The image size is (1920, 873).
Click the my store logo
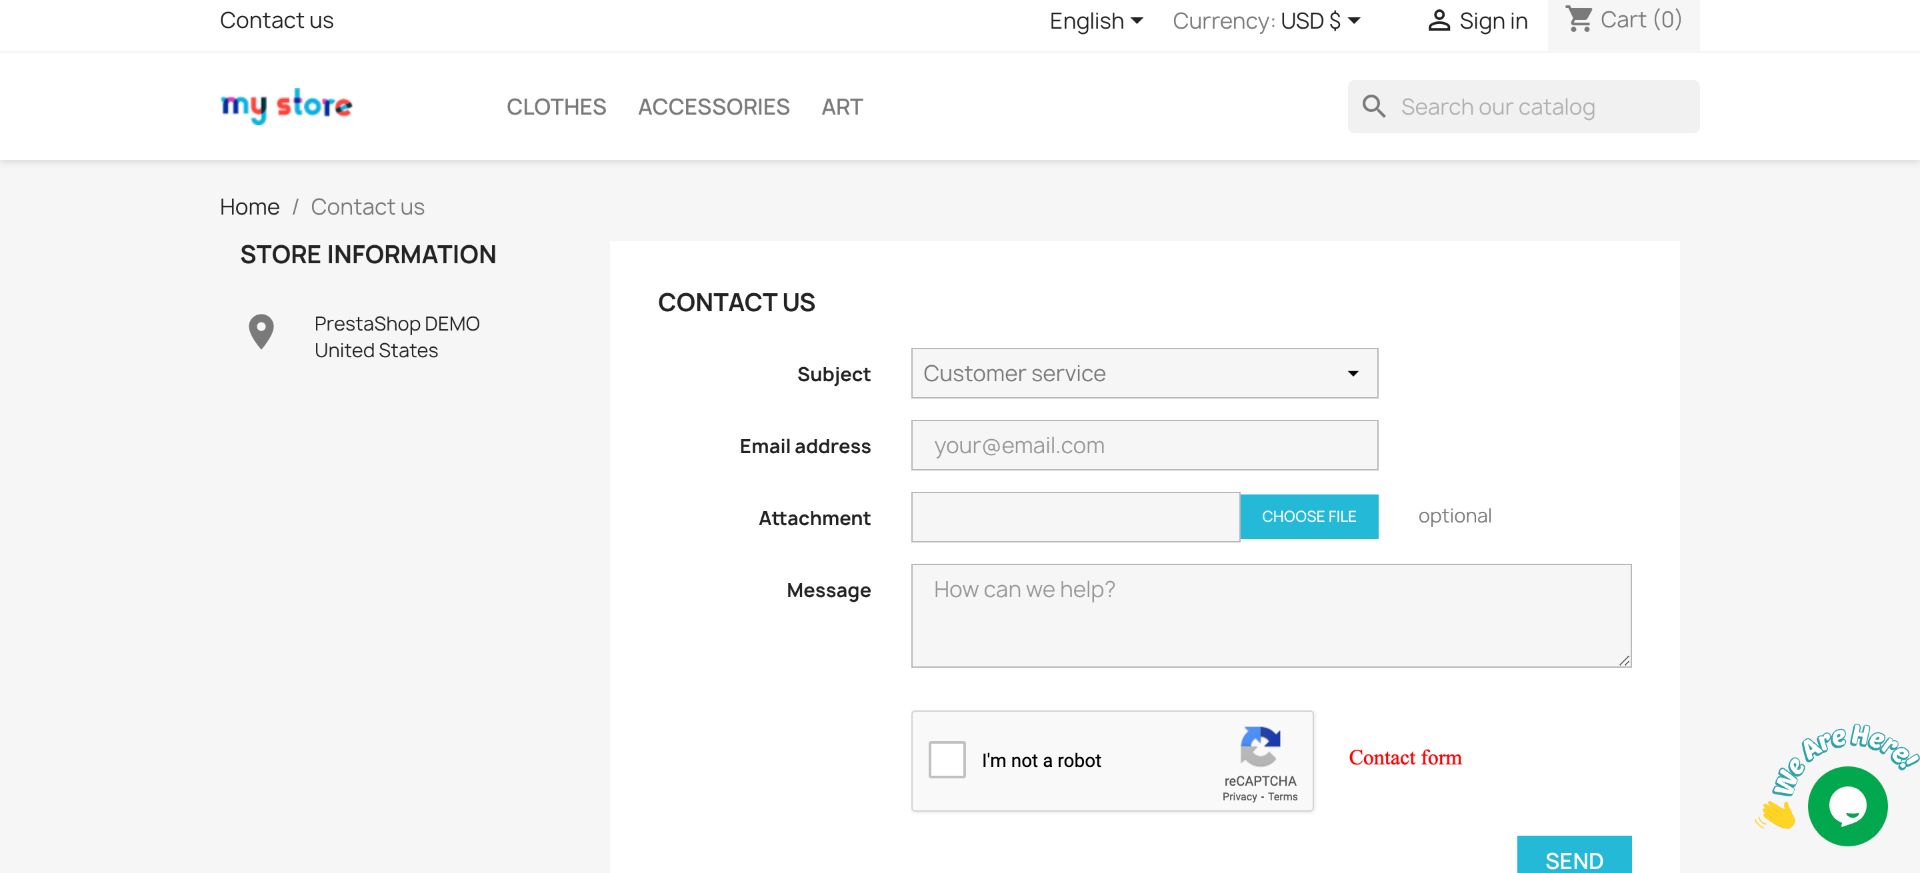click(286, 106)
